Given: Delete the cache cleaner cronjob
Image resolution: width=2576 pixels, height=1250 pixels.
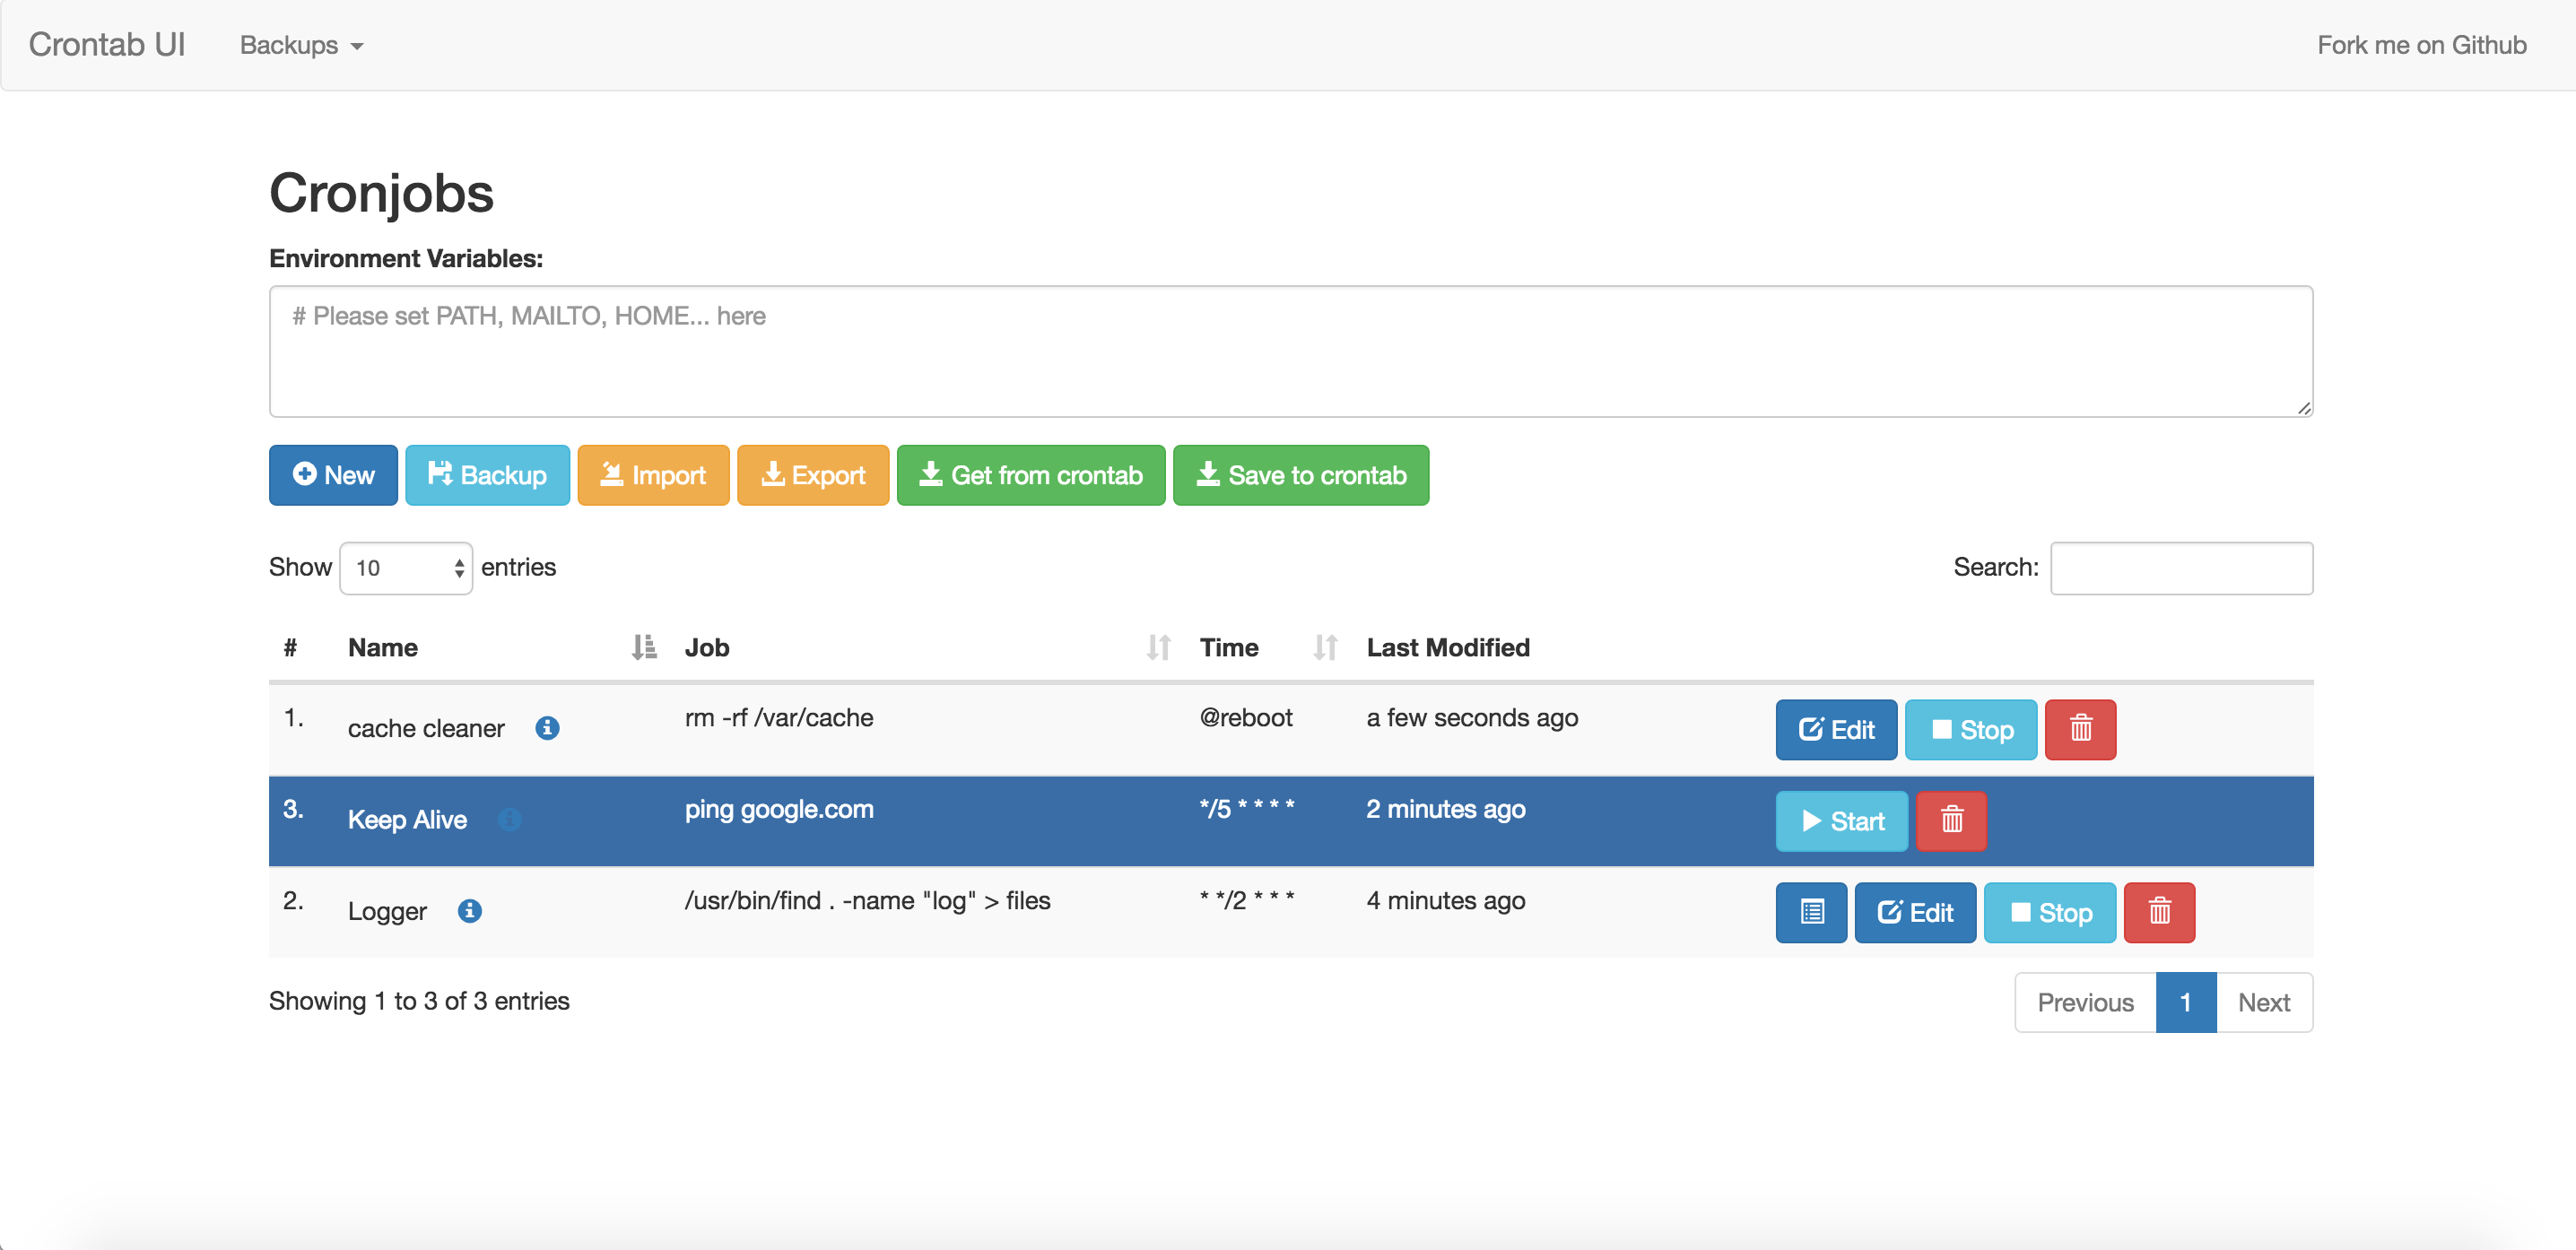Looking at the screenshot, I should coord(2080,730).
